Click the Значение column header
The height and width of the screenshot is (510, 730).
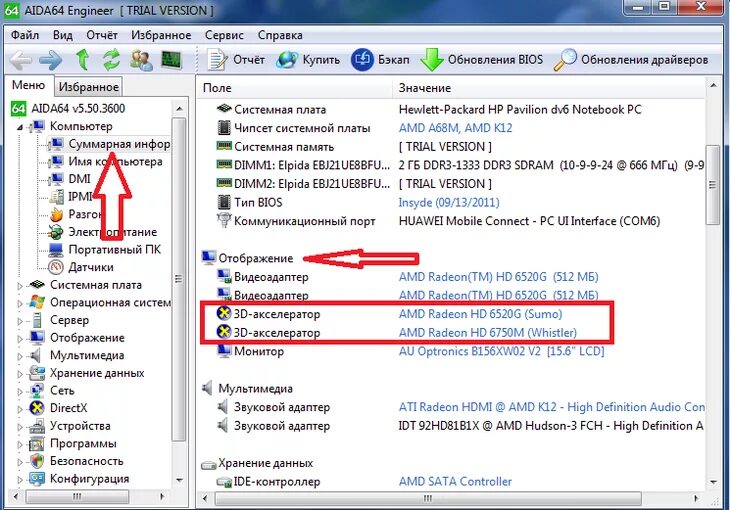click(x=549, y=88)
